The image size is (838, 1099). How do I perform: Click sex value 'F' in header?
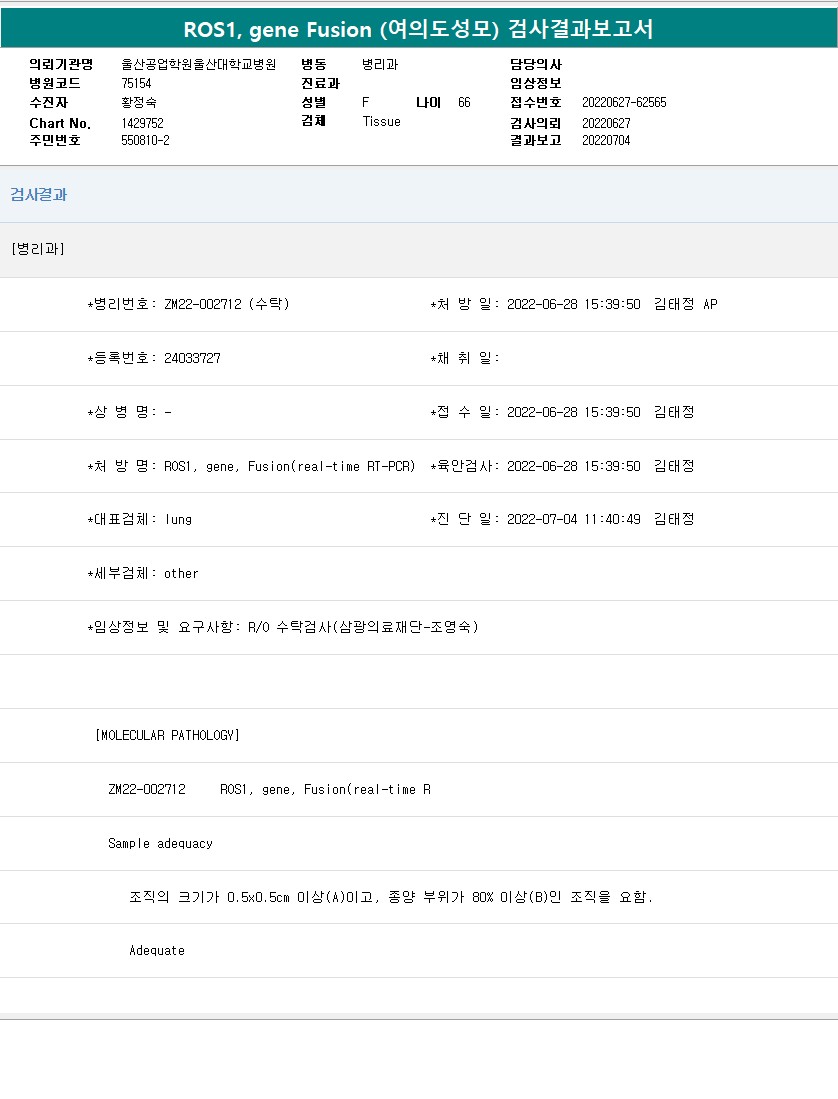pyautogui.click(x=365, y=102)
